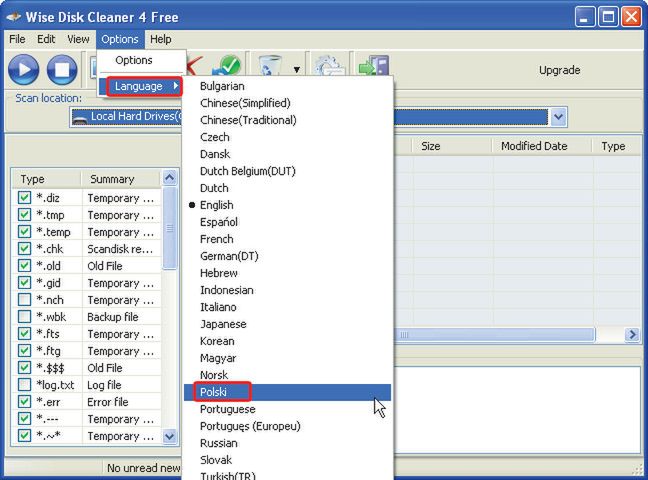Select Norsk language

[x=287, y=375]
